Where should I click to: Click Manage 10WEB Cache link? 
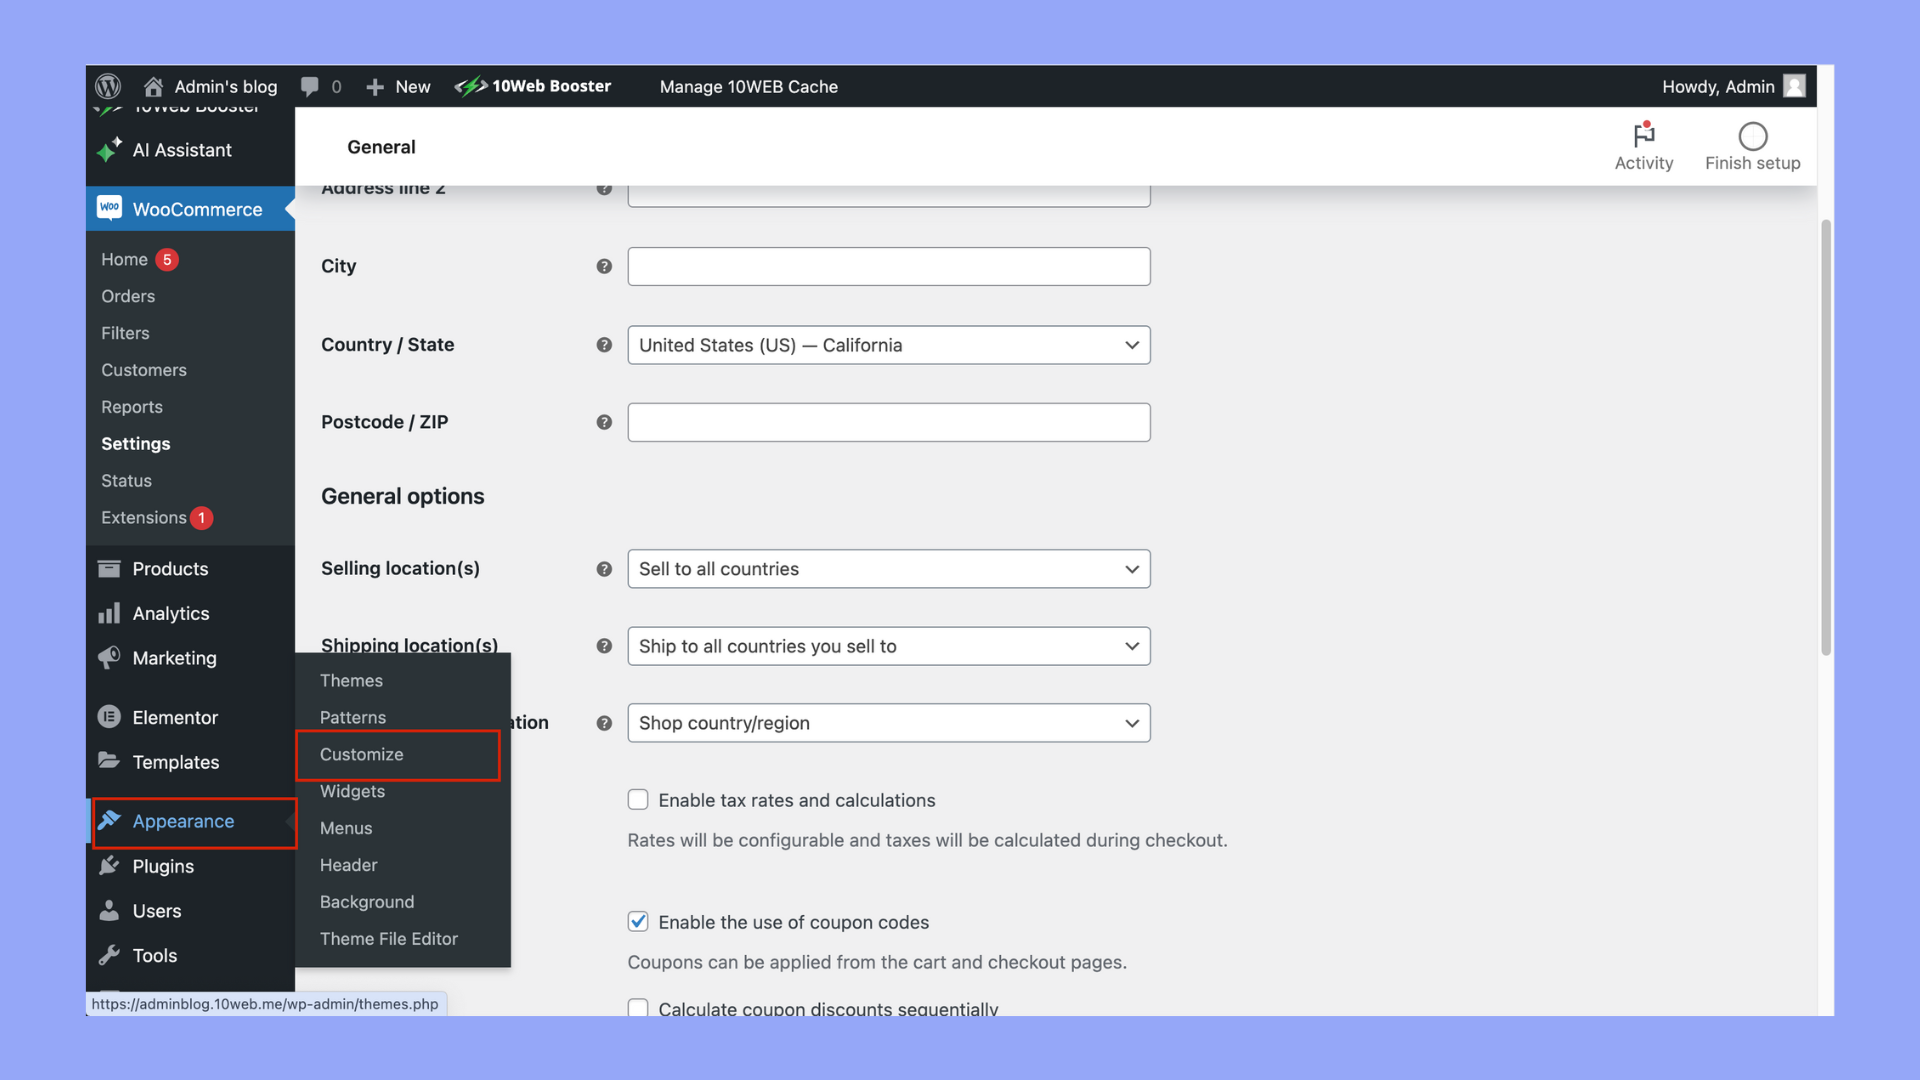pos(748,86)
